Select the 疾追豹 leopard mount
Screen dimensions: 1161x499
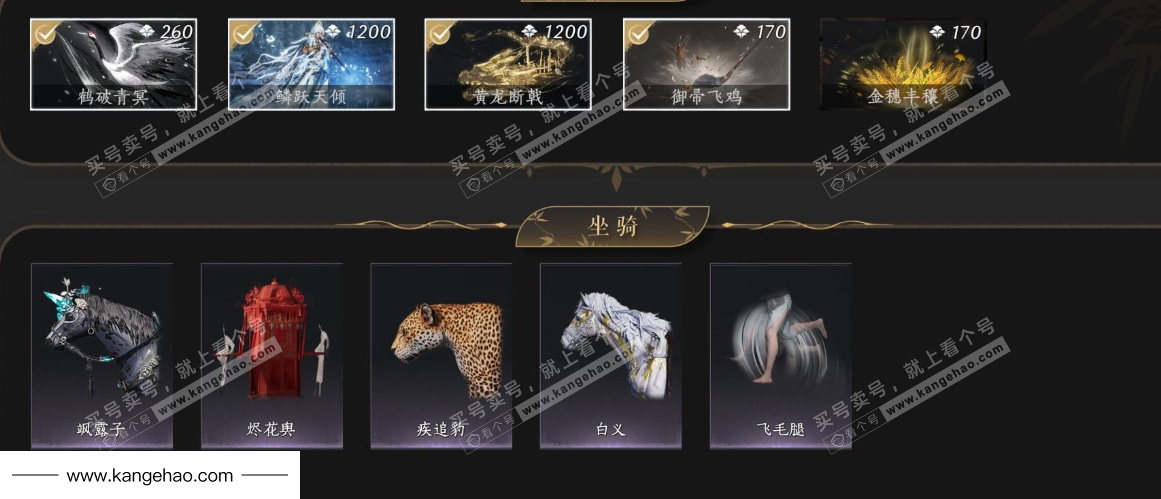pos(441,356)
